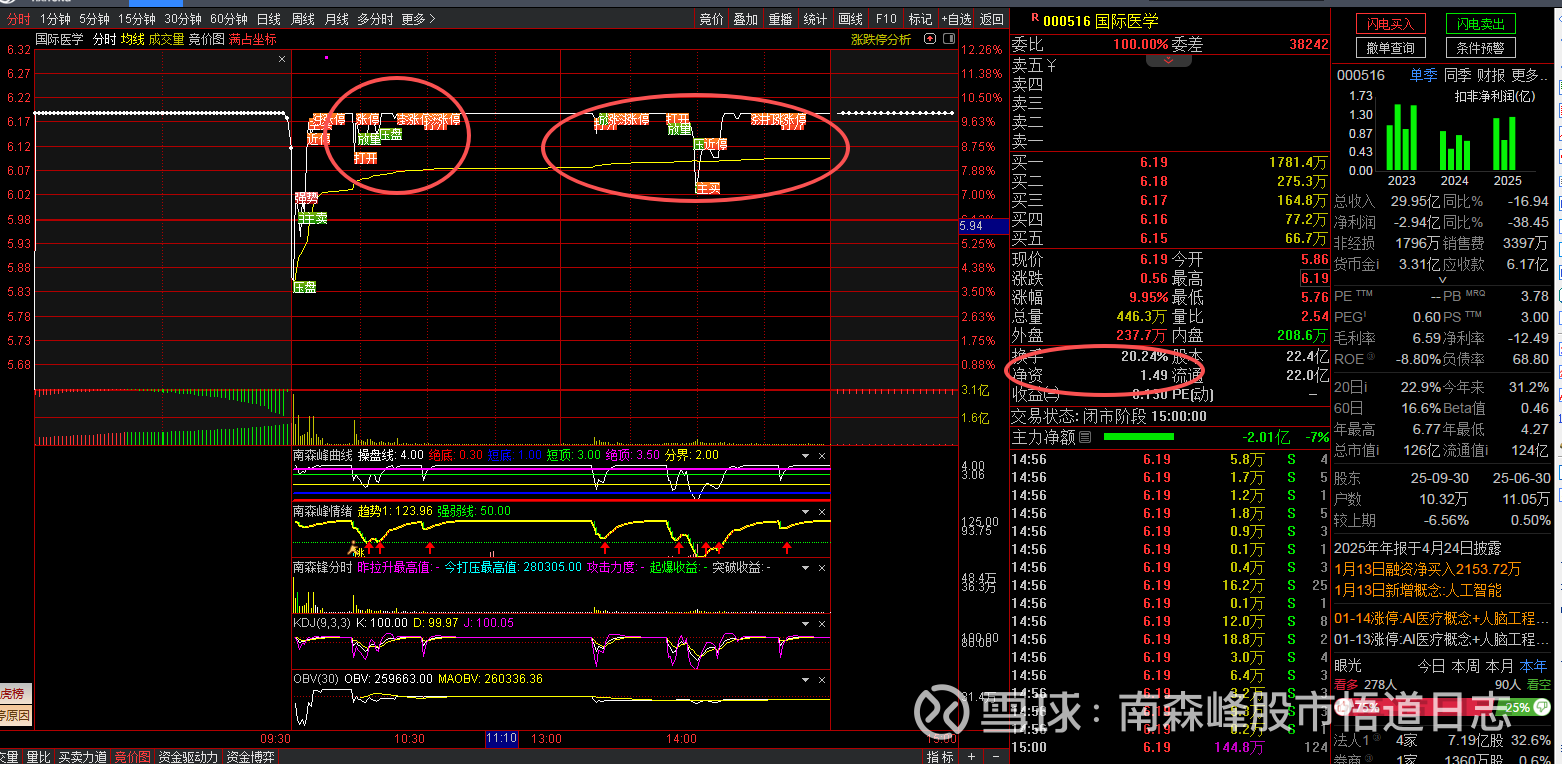Open the 更多 timeframe dropdown

418,19
